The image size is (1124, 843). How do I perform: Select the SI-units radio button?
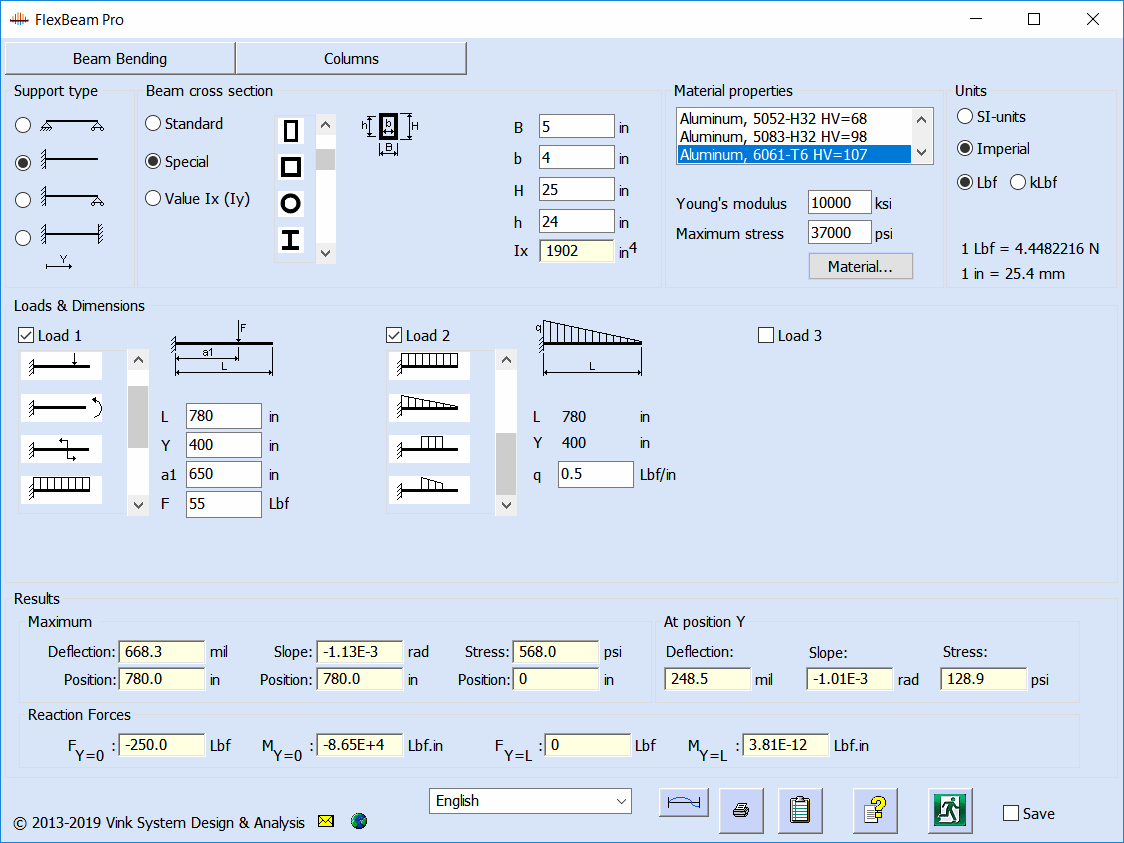point(965,117)
